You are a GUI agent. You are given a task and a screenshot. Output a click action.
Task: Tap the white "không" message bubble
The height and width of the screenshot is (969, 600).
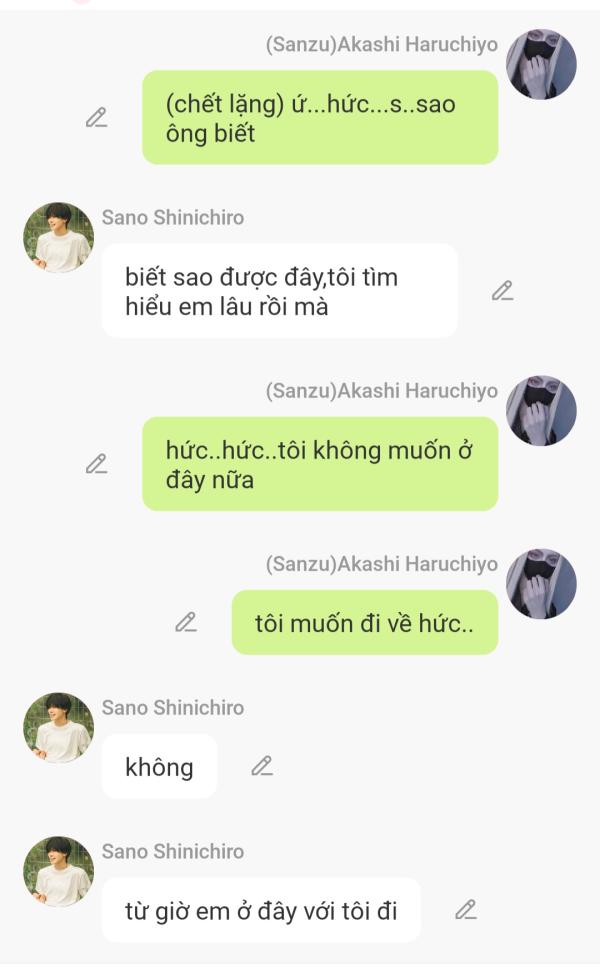[x=159, y=767]
